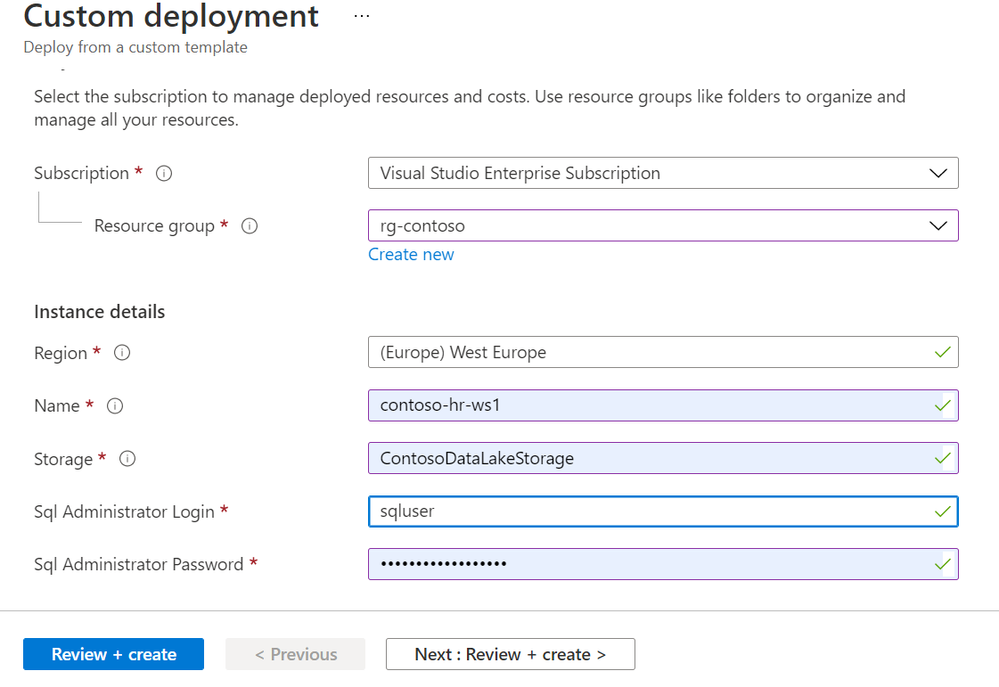Click the Create new resource group link
Viewport: 999px width, 687px height.
(411, 254)
